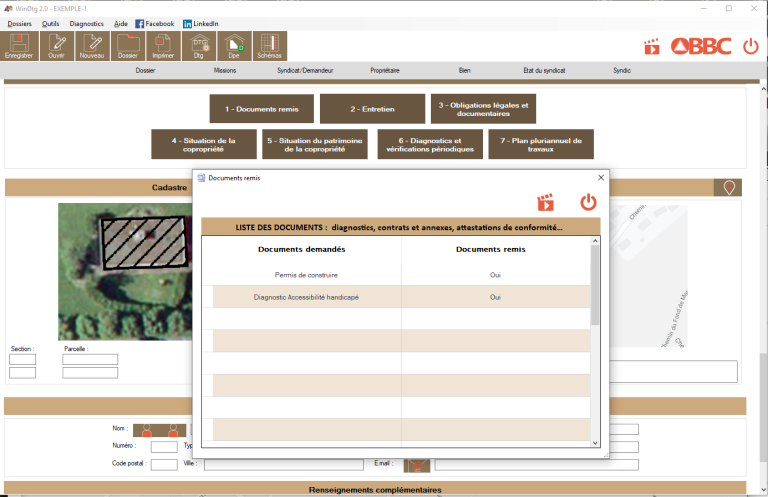Click the video icon in Documents remis dialog
The width and height of the screenshot is (768, 497).
pos(545,202)
